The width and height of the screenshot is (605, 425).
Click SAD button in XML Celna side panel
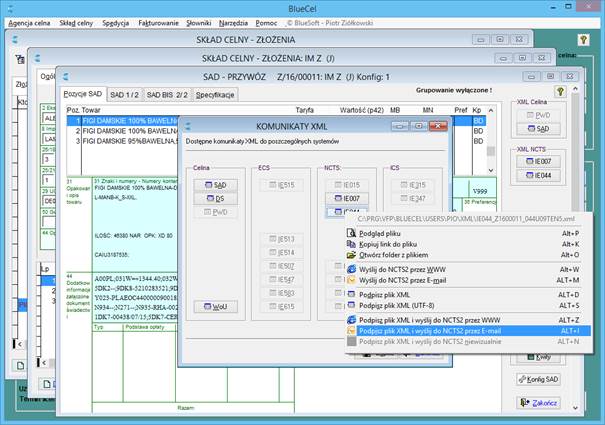[538, 129]
